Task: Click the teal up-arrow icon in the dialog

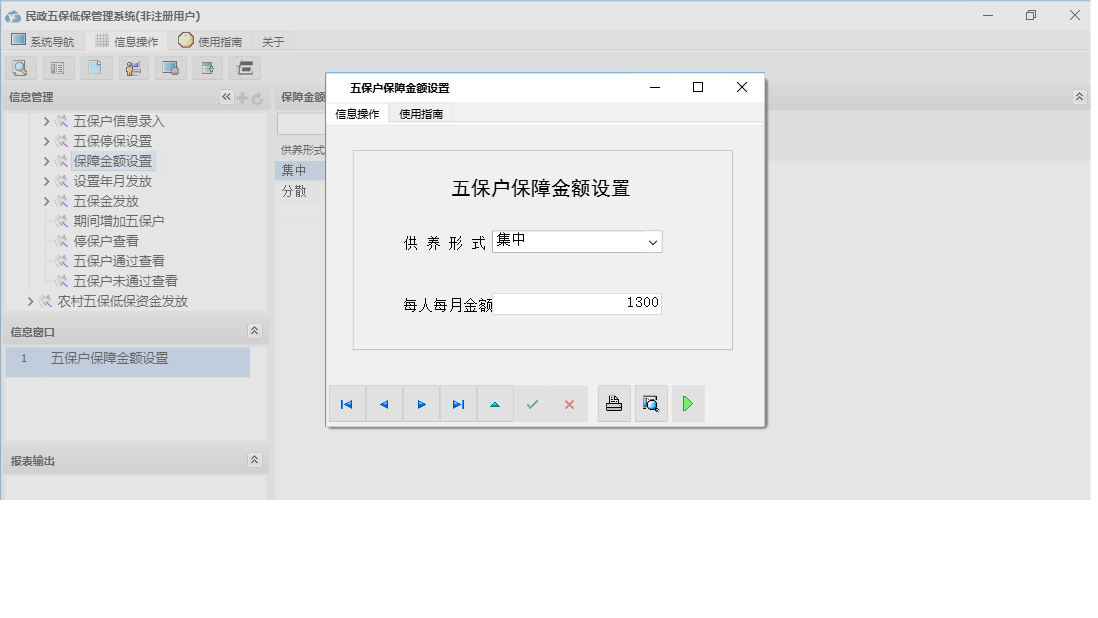Action: [495, 404]
